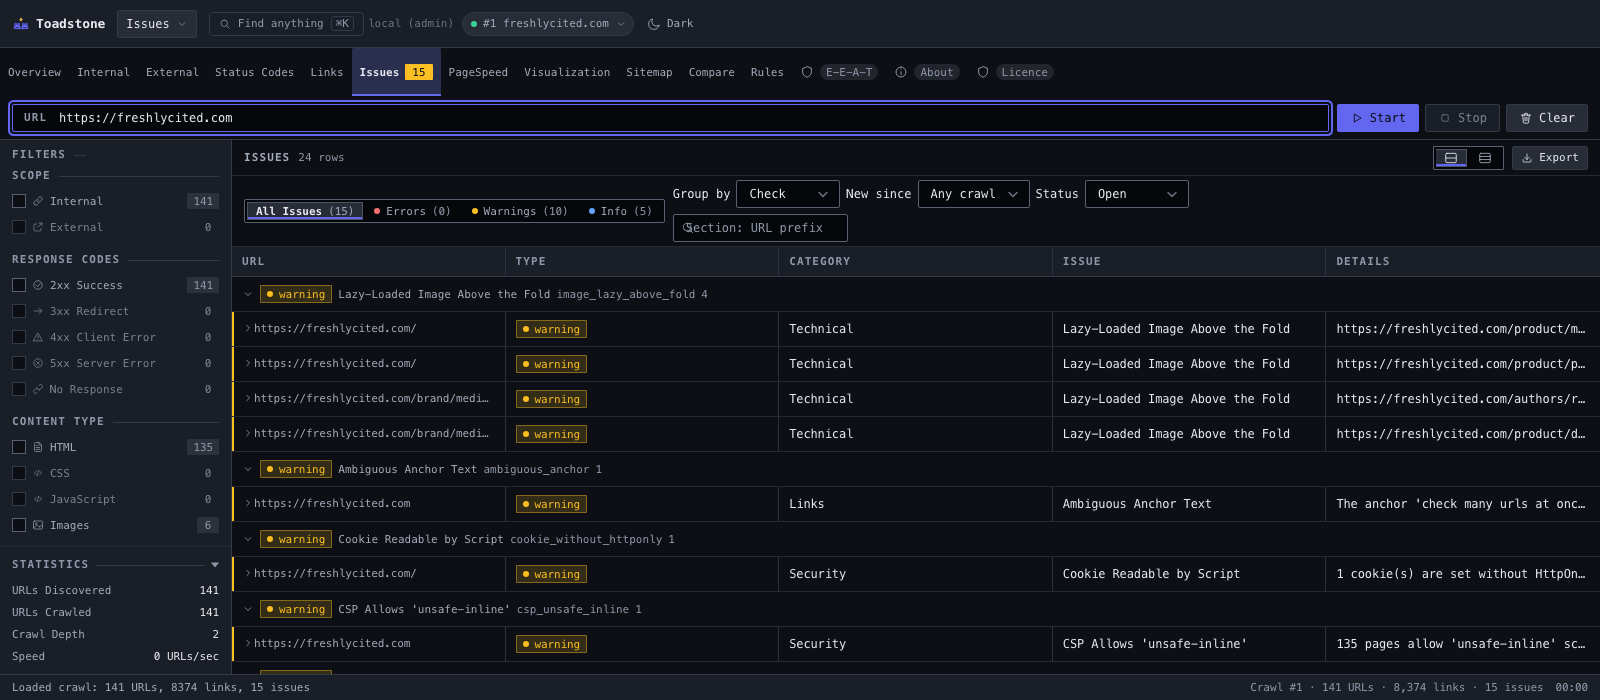Click the arrow icon next to 3xx Redirect
Viewport: 1600px width, 700px height.
click(38, 311)
